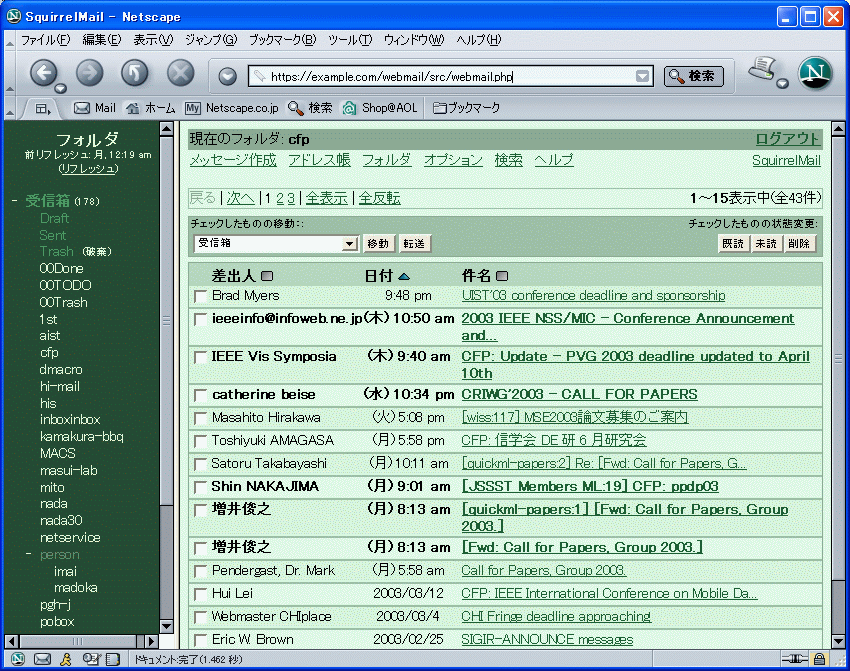Click the AIM running-man icon in status bar
Image resolution: width=850 pixels, height=671 pixels.
66,659
